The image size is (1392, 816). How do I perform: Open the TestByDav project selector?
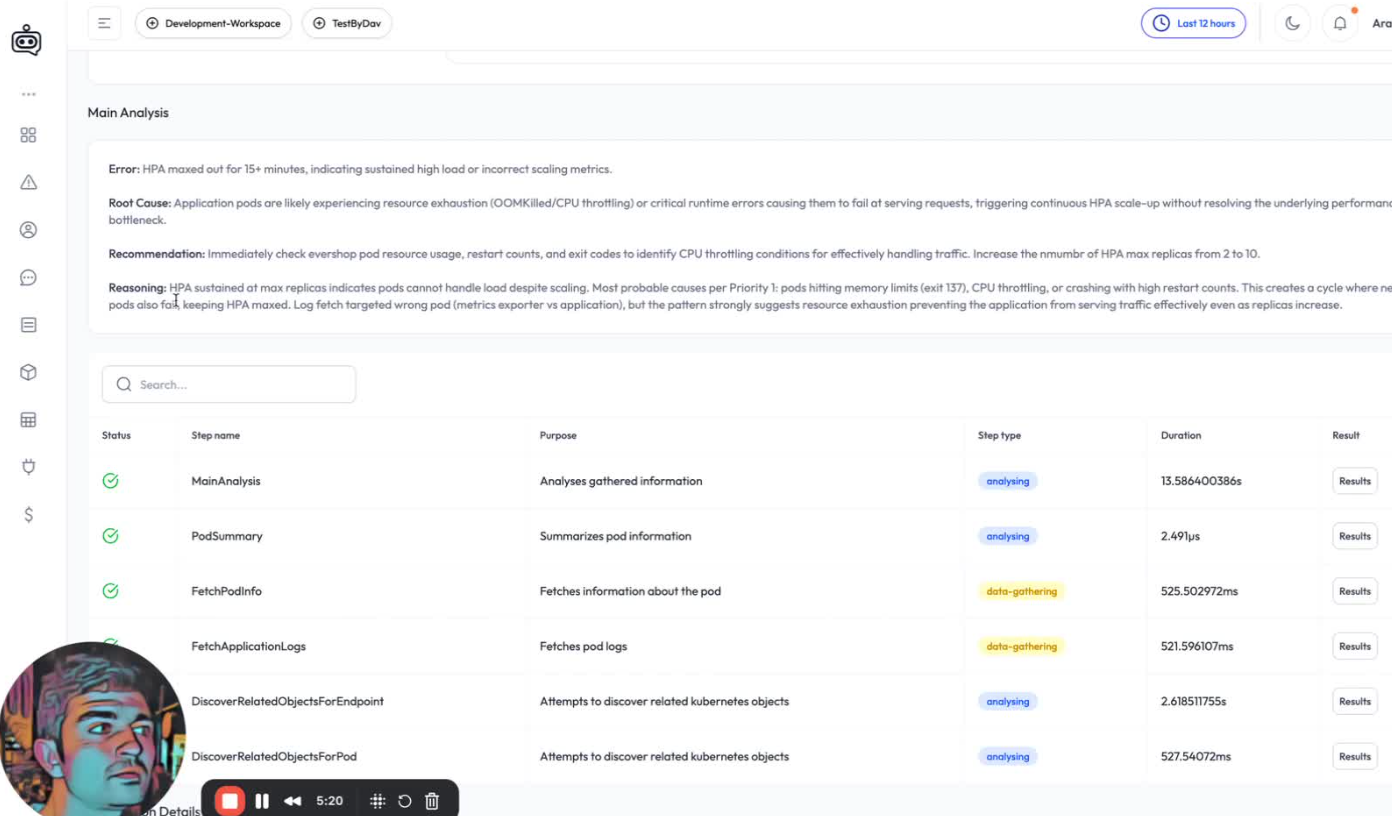tap(347, 23)
